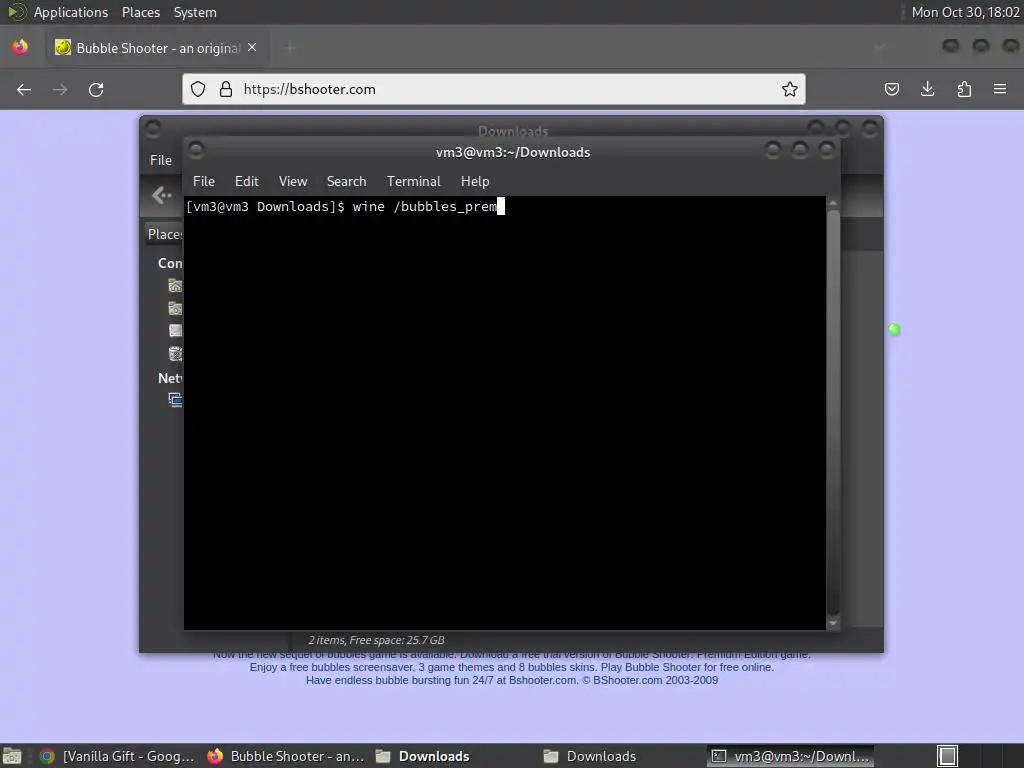Image resolution: width=1024 pixels, height=768 pixels.
Task: Click the clock showing Mon Oct 30
Action: [x=965, y=12]
